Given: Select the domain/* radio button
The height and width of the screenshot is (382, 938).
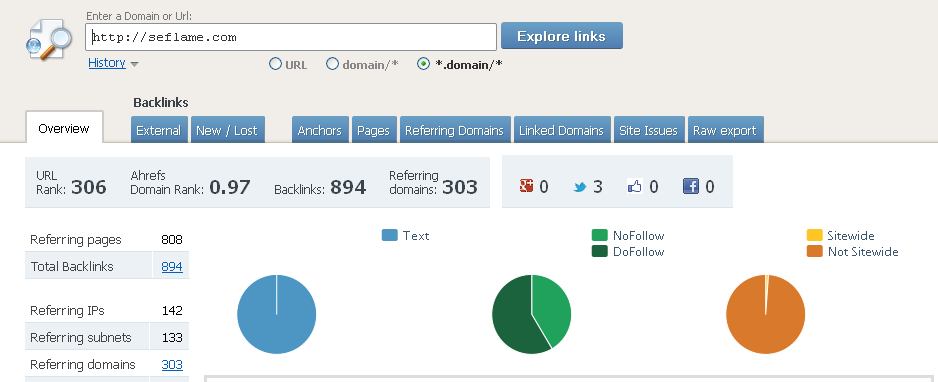Looking at the screenshot, I should (332, 64).
